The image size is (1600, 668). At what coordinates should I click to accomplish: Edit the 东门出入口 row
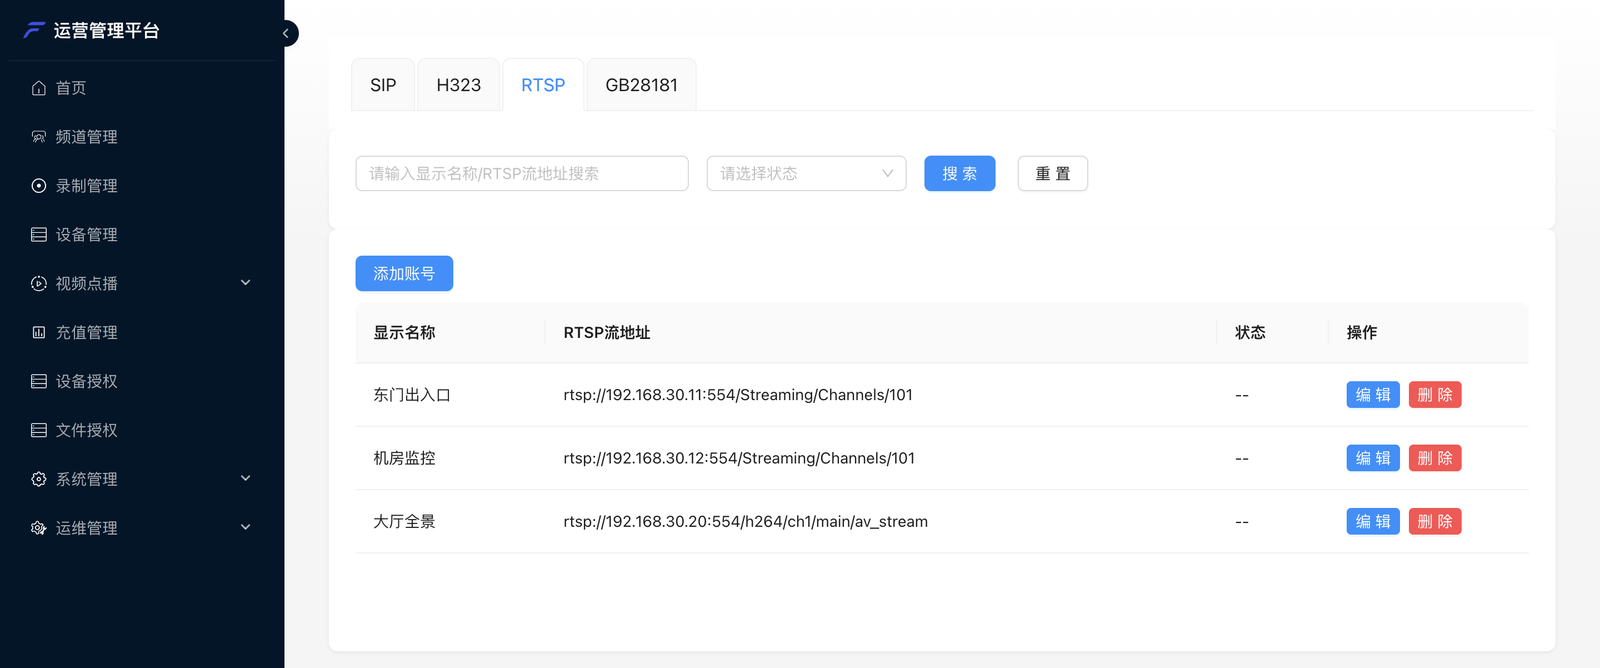click(x=1373, y=395)
